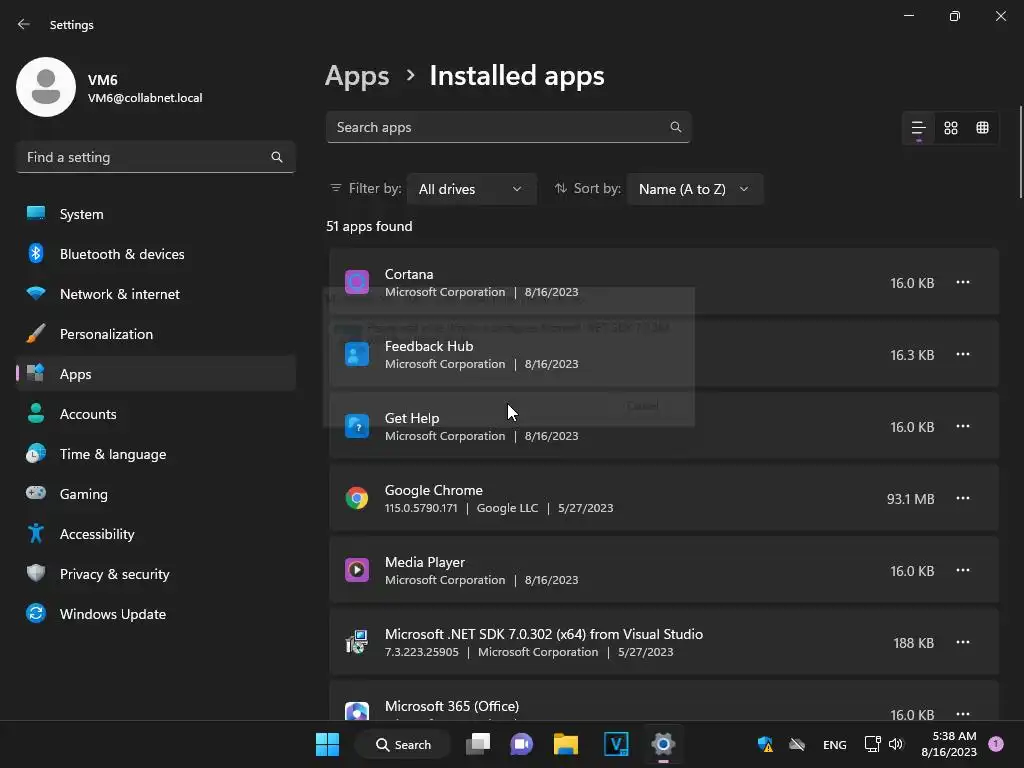
Task: Switch to tile table view layout
Action: (982, 128)
